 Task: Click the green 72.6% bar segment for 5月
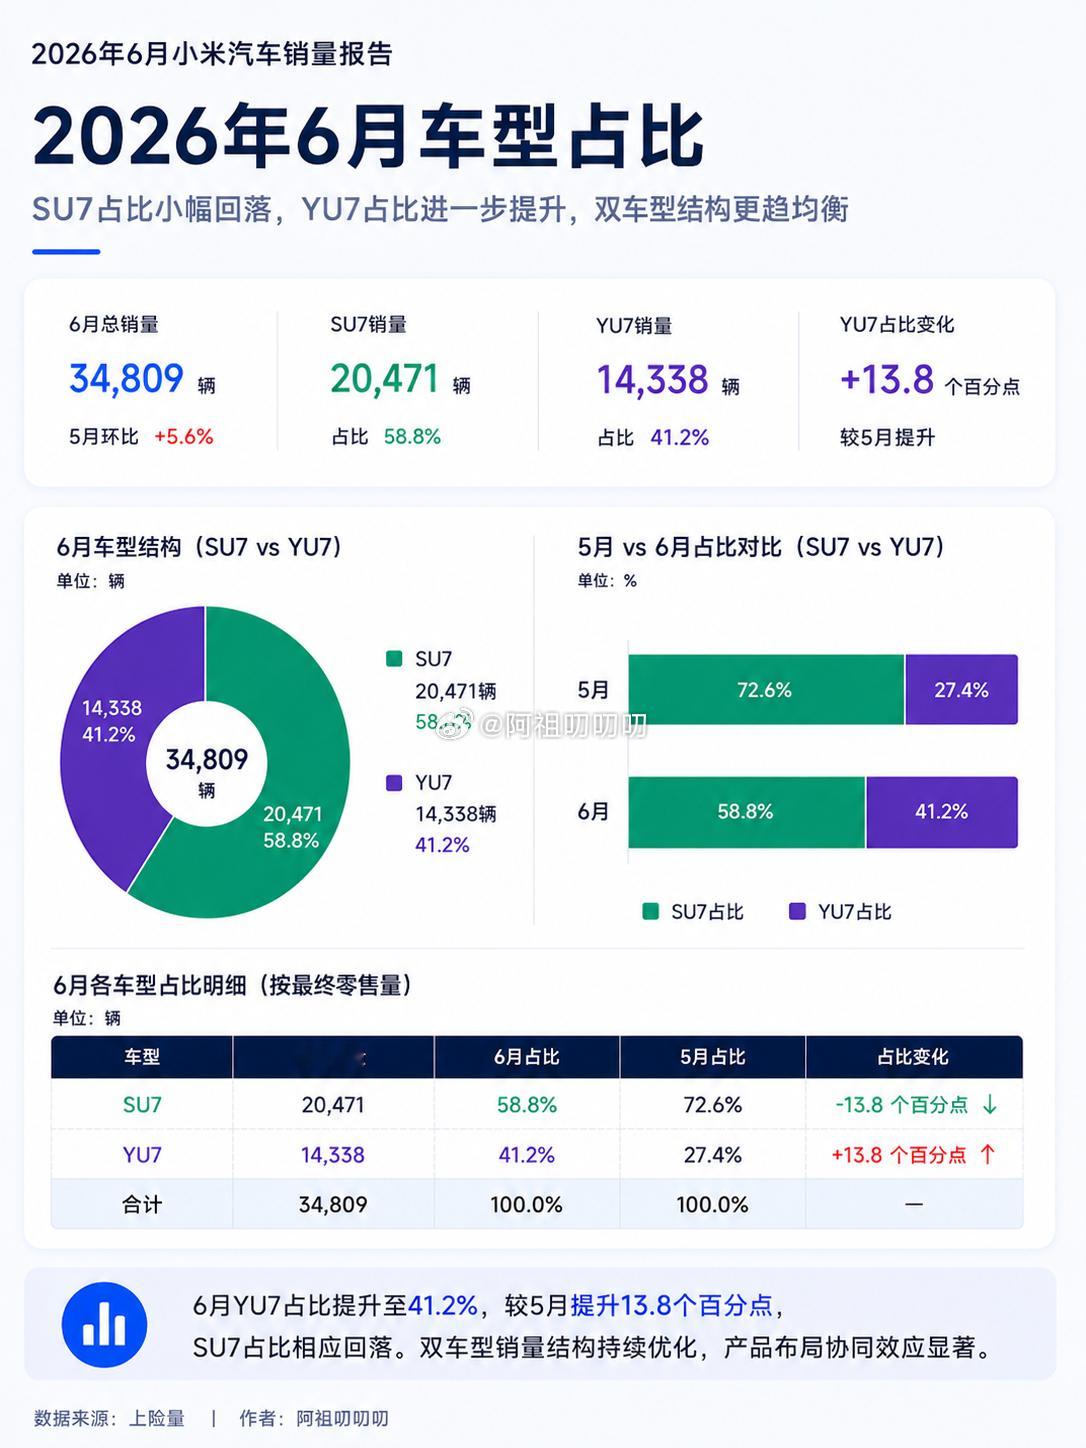click(x=766, y=690)
